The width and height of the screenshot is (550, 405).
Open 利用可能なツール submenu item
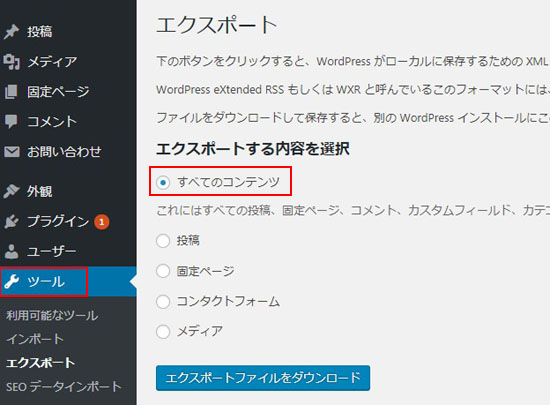tap(52, 315)
